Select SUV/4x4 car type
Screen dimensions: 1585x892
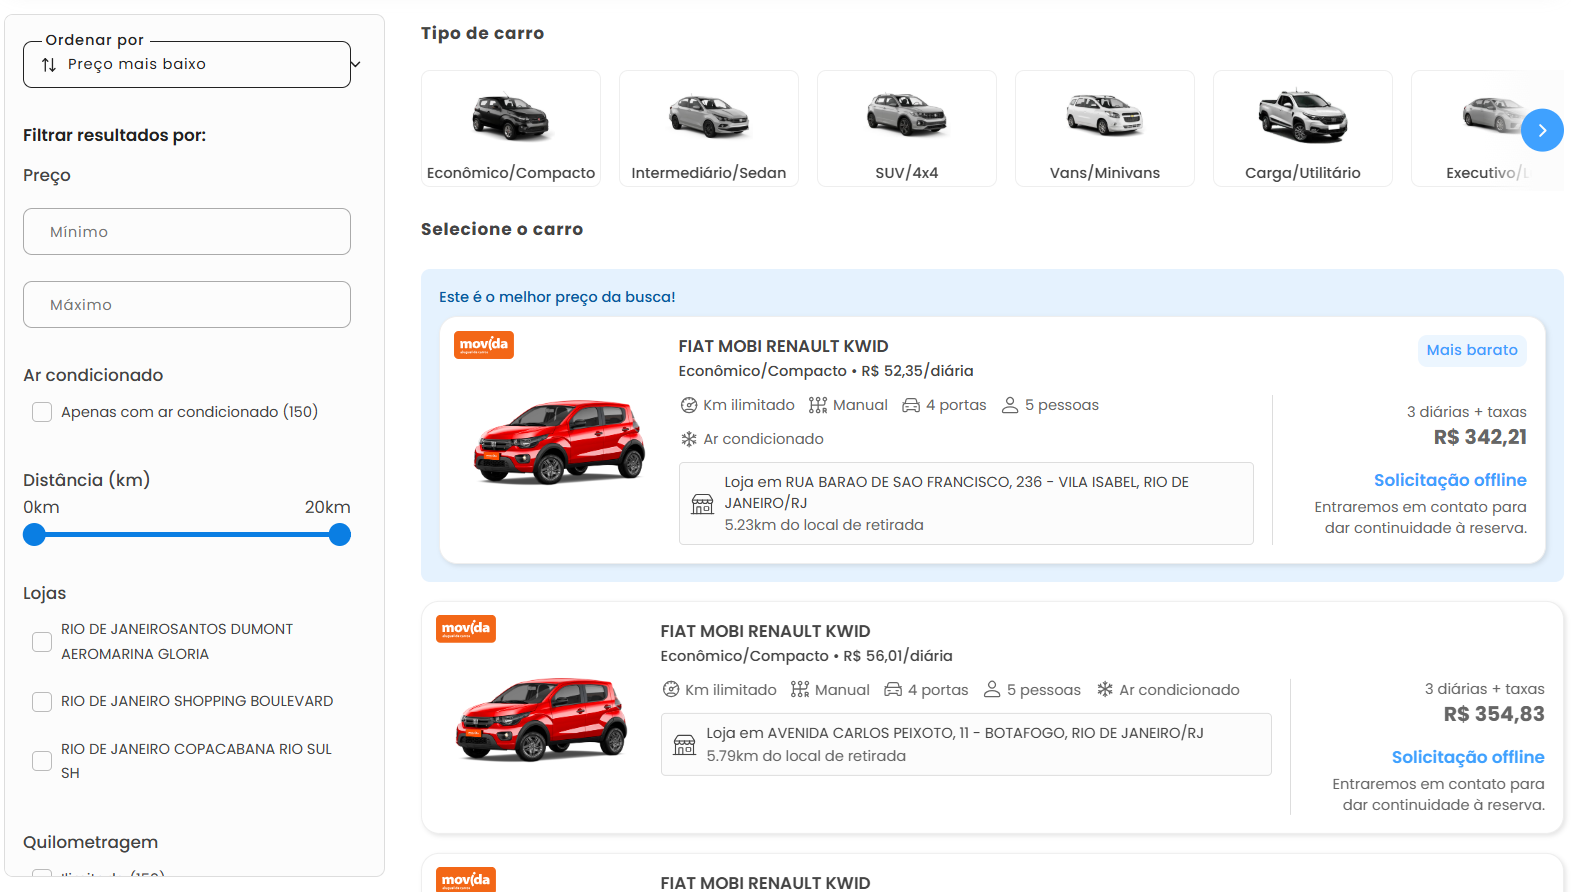907,128
